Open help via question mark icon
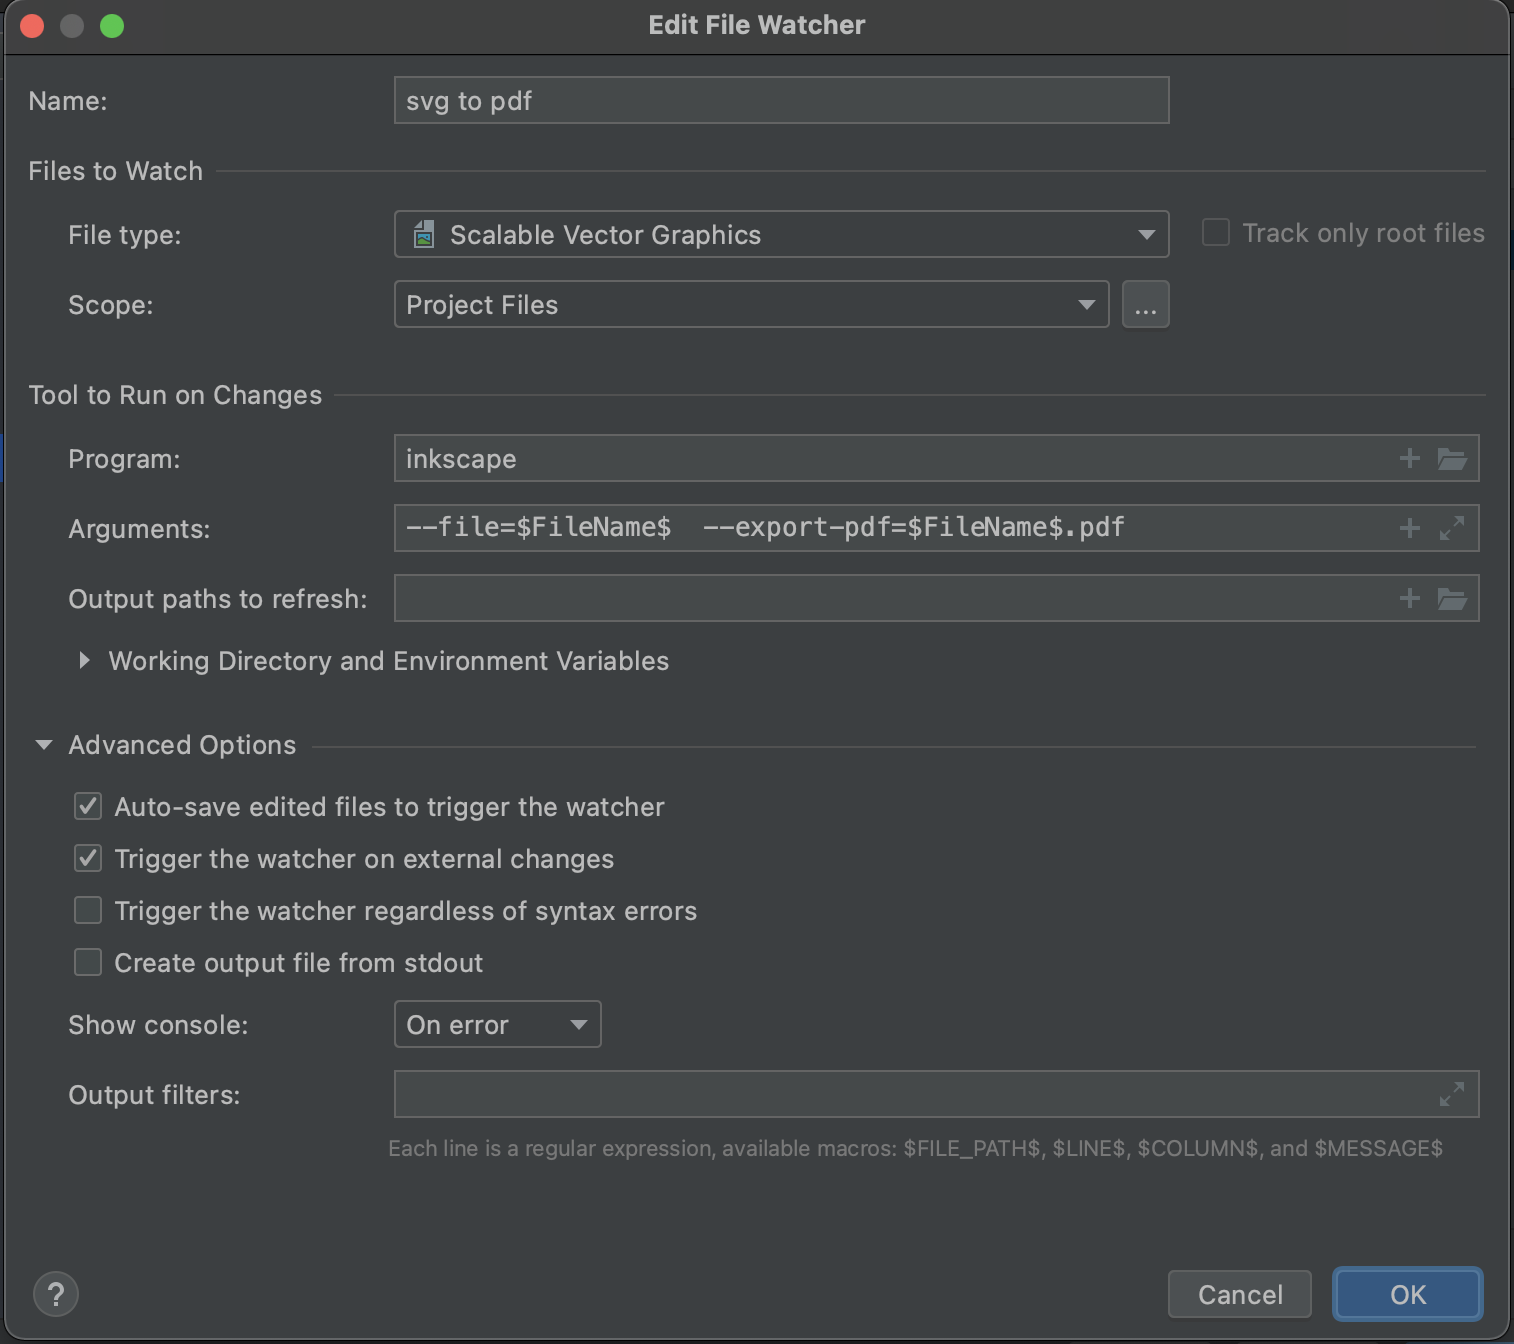The width and height of the screenshot is (1514, 1344). [x=56, y=1294]
